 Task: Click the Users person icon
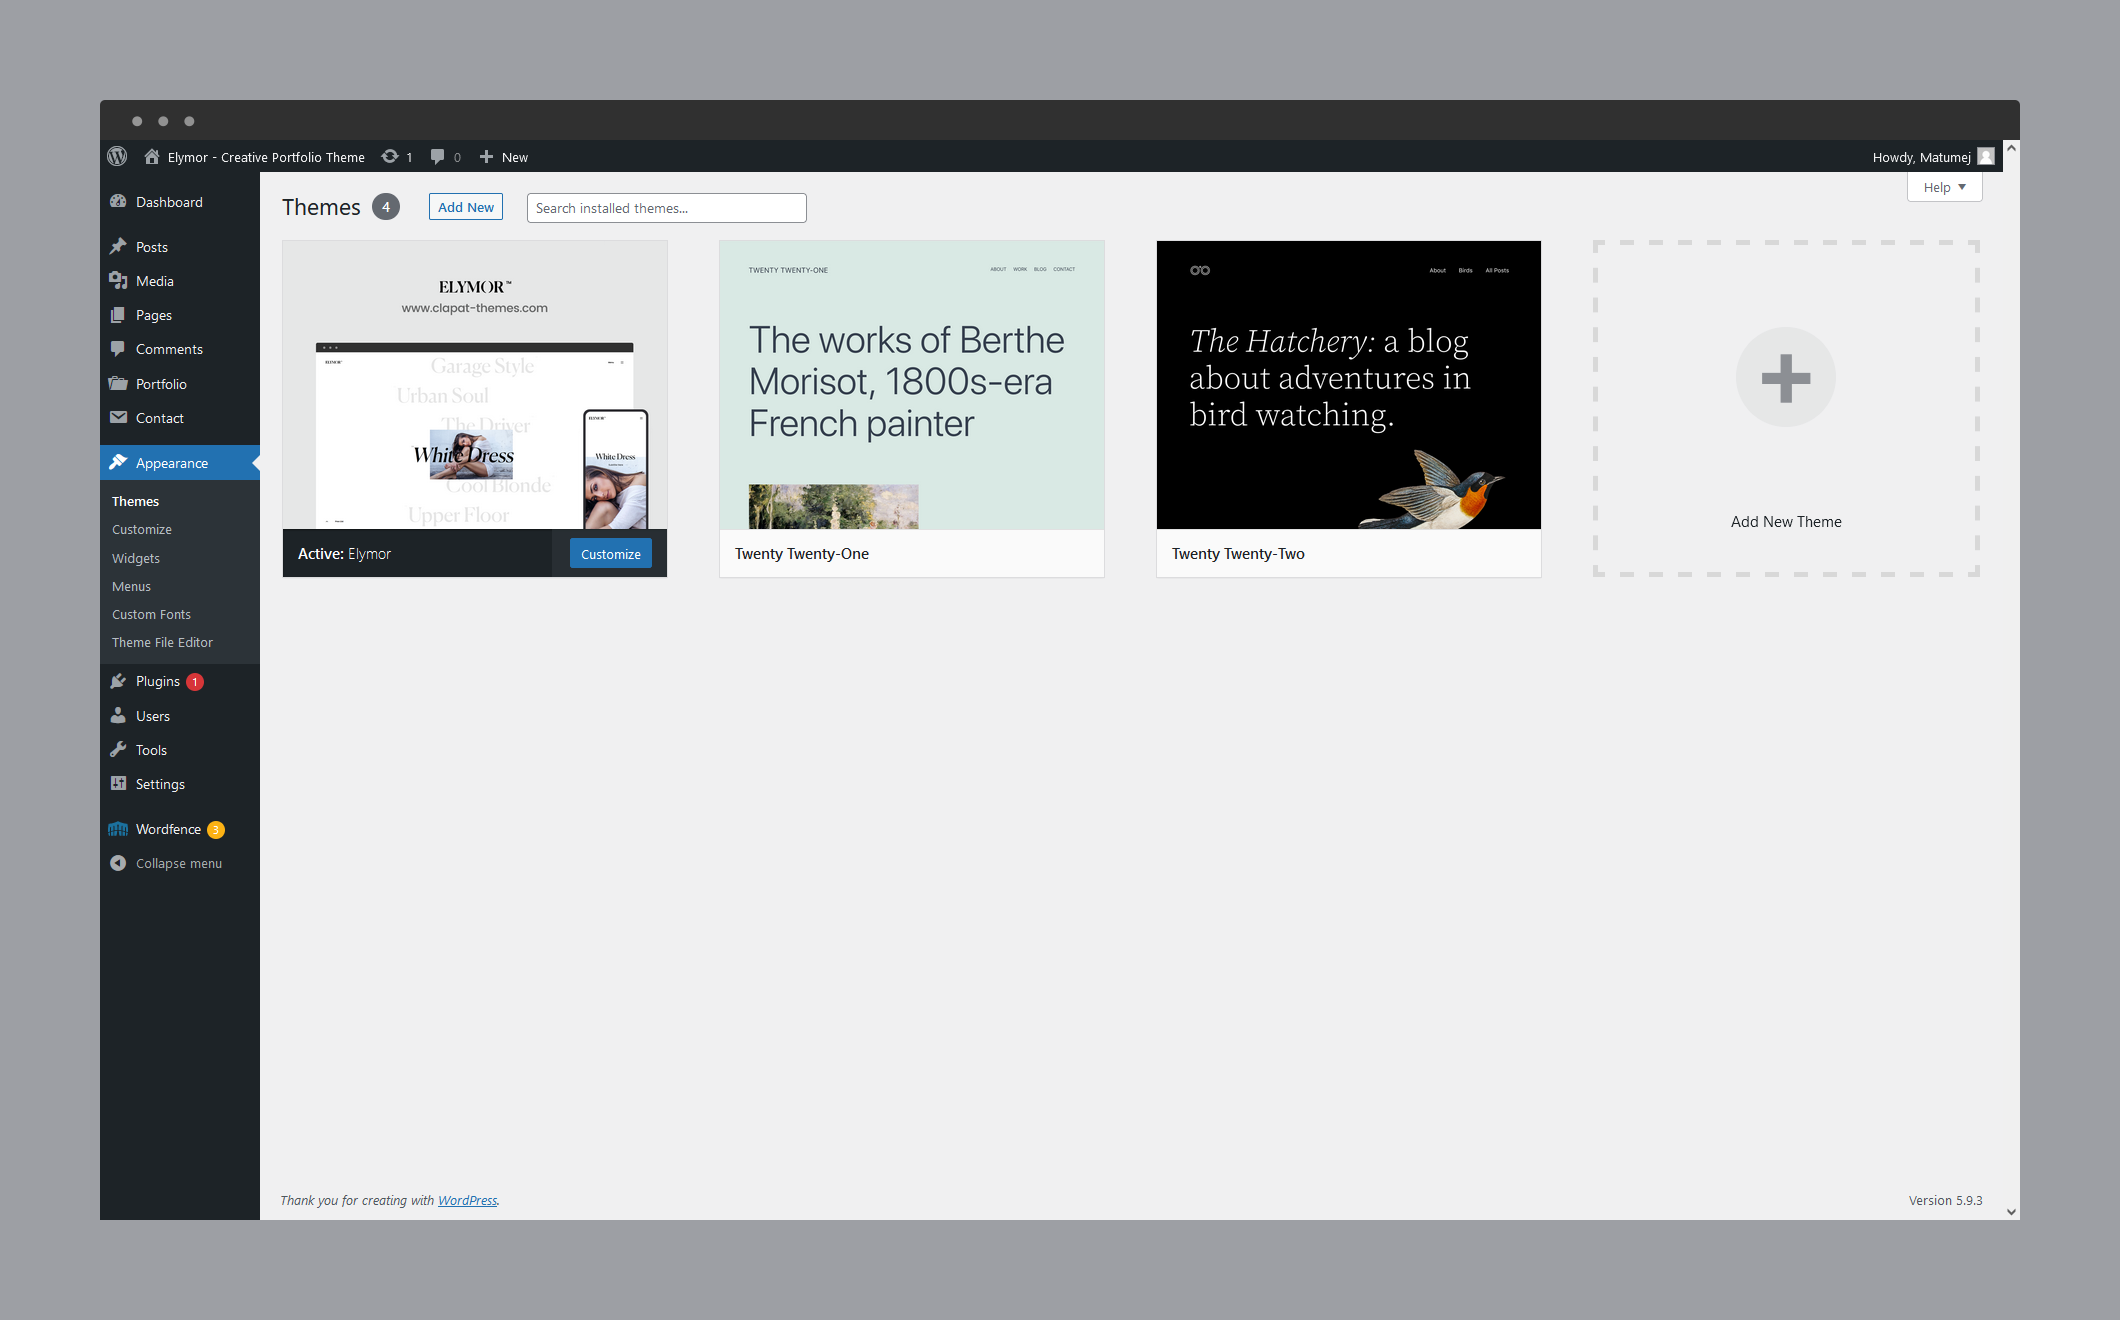pos(118,715)
